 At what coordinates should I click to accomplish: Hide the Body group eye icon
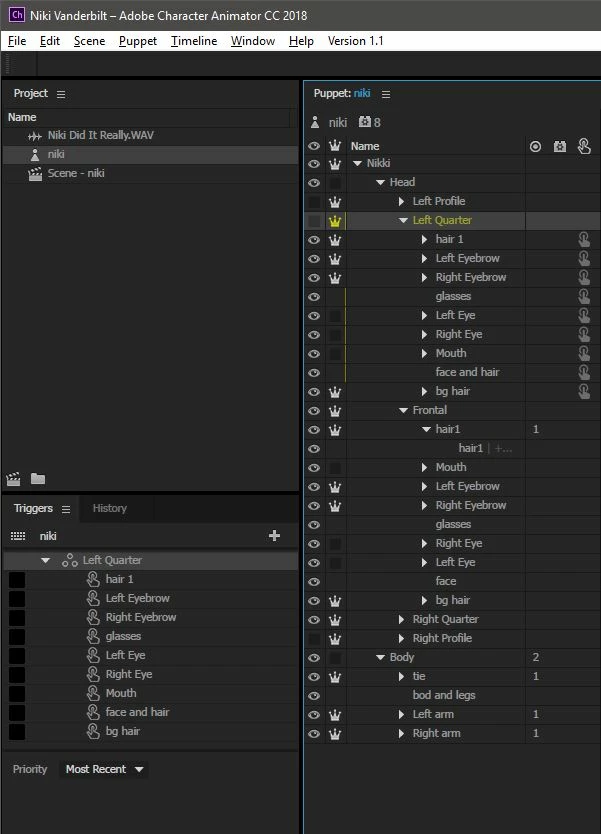[314, 658]
